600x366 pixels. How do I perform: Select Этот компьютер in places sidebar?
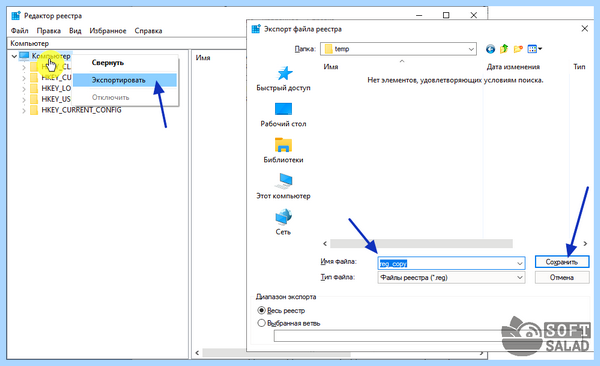click(283, 186)
